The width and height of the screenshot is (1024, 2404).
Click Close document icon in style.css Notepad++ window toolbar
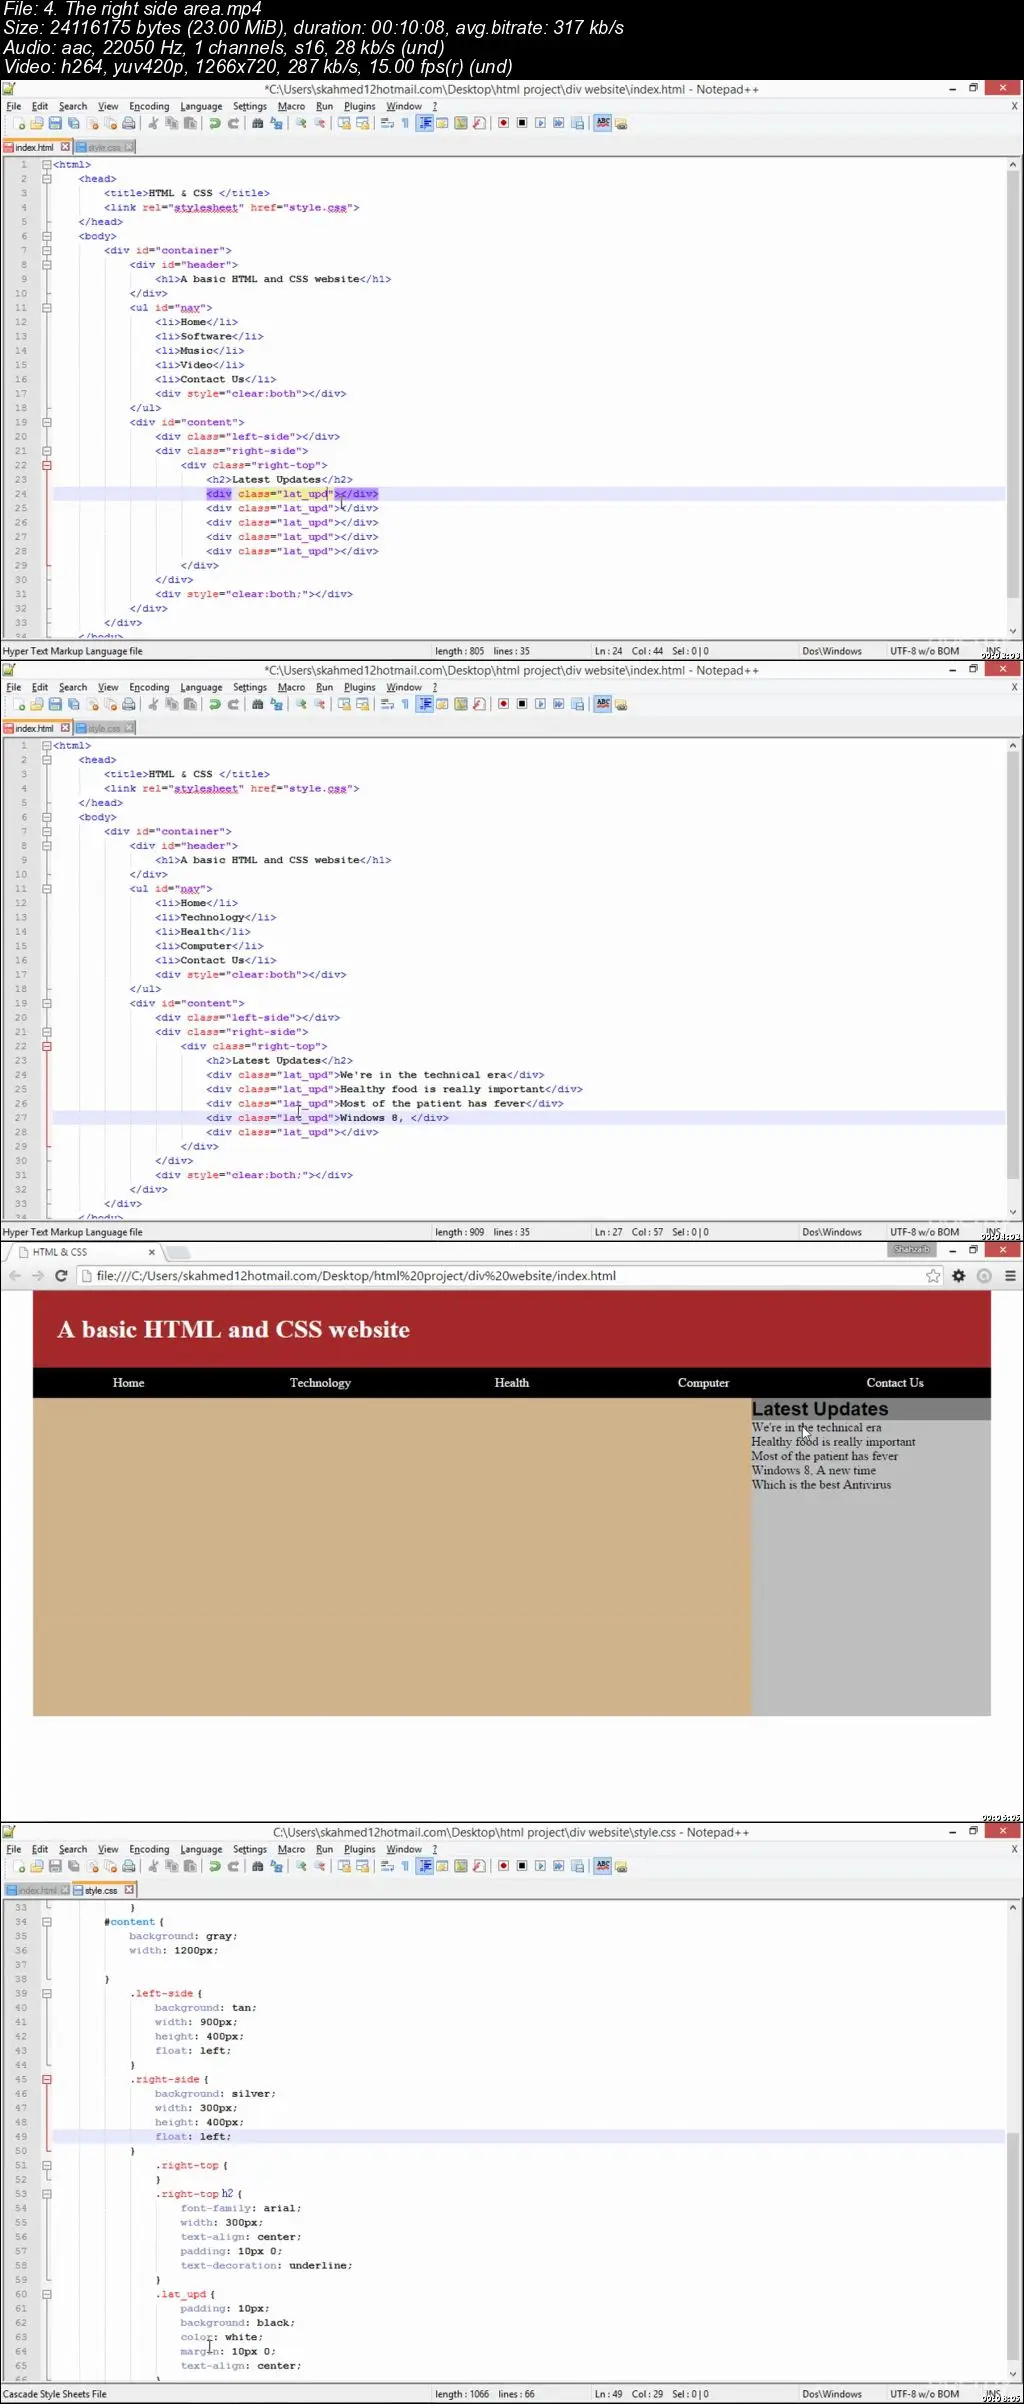(x=92, y=1867)
